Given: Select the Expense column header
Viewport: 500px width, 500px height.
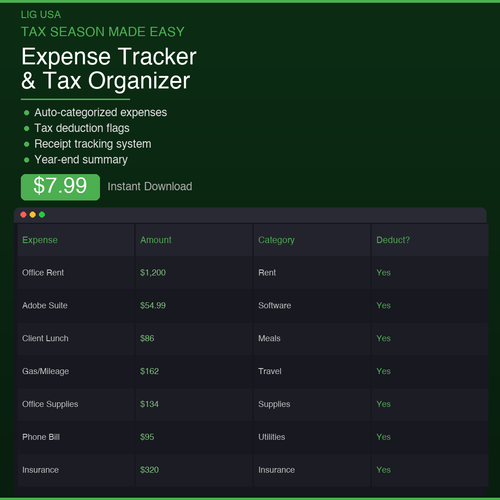Looking at the screenshot, I should [x=76, y=240].
